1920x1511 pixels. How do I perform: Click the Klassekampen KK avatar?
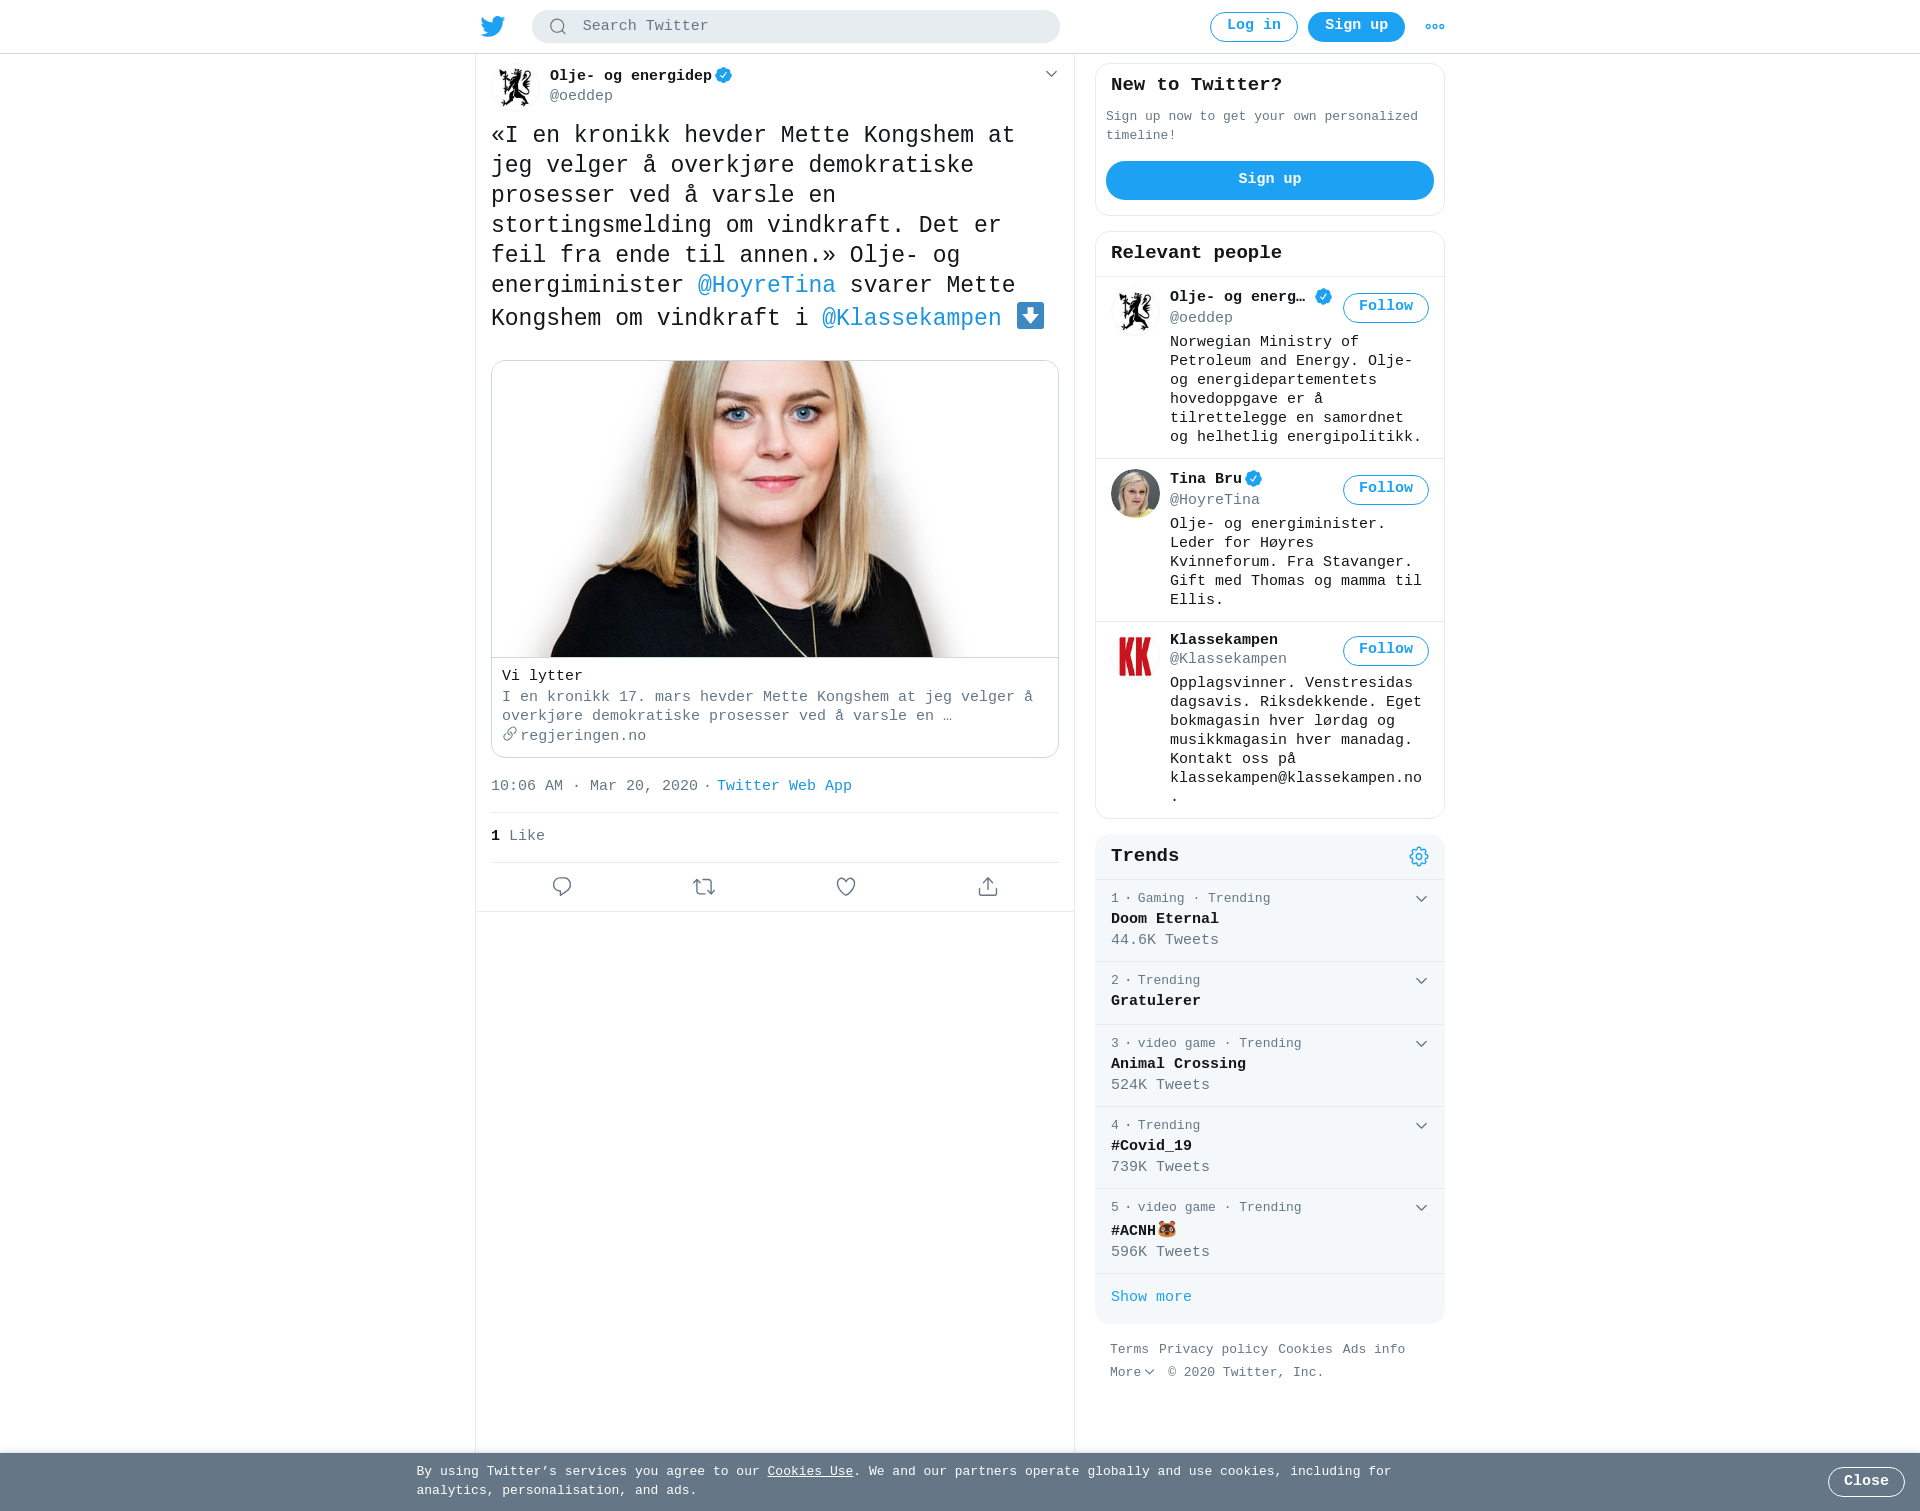[x=1135, y=657]
